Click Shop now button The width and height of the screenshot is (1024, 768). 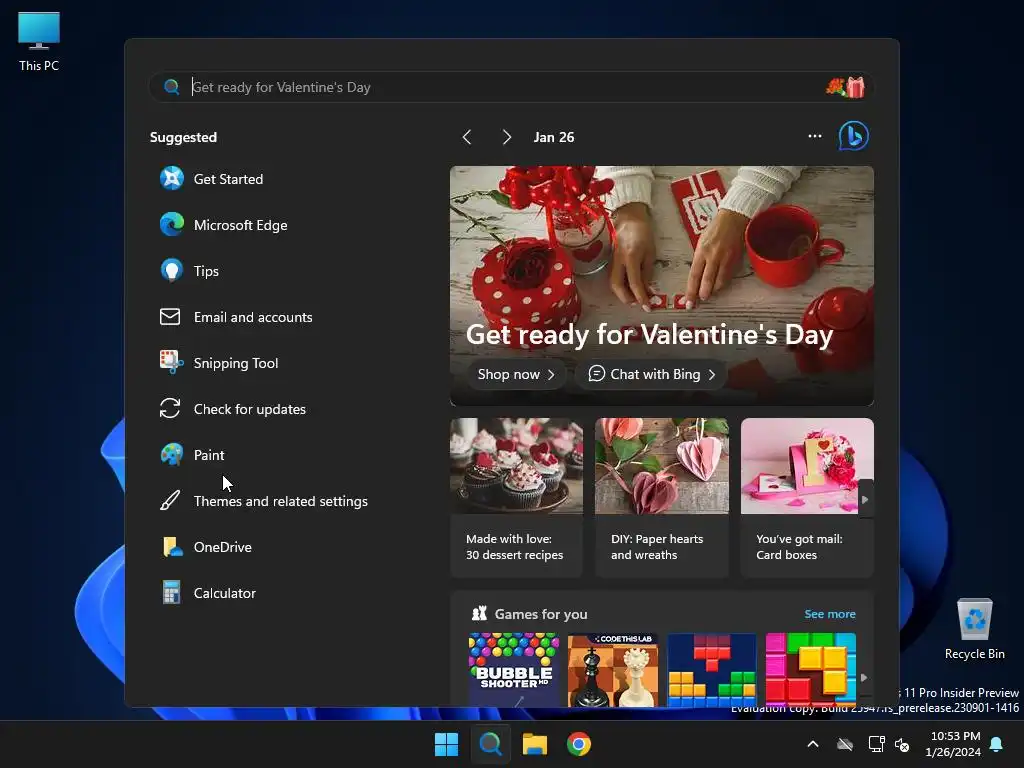coord(516,374)
